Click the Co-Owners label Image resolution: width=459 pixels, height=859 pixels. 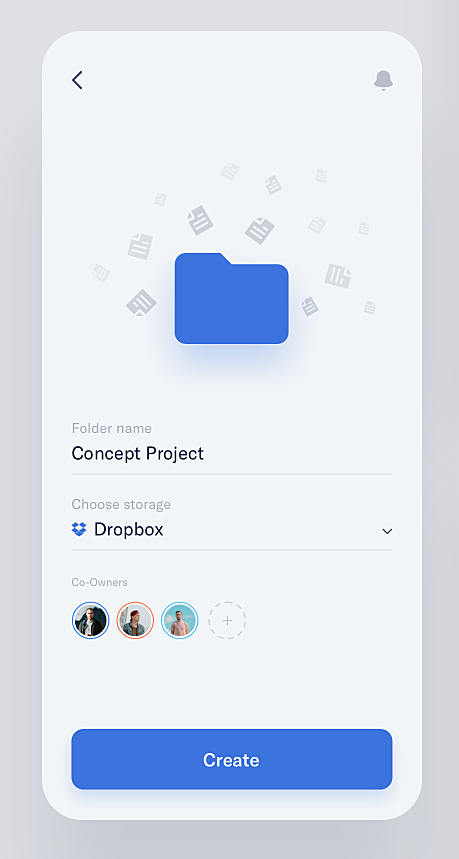99,582
